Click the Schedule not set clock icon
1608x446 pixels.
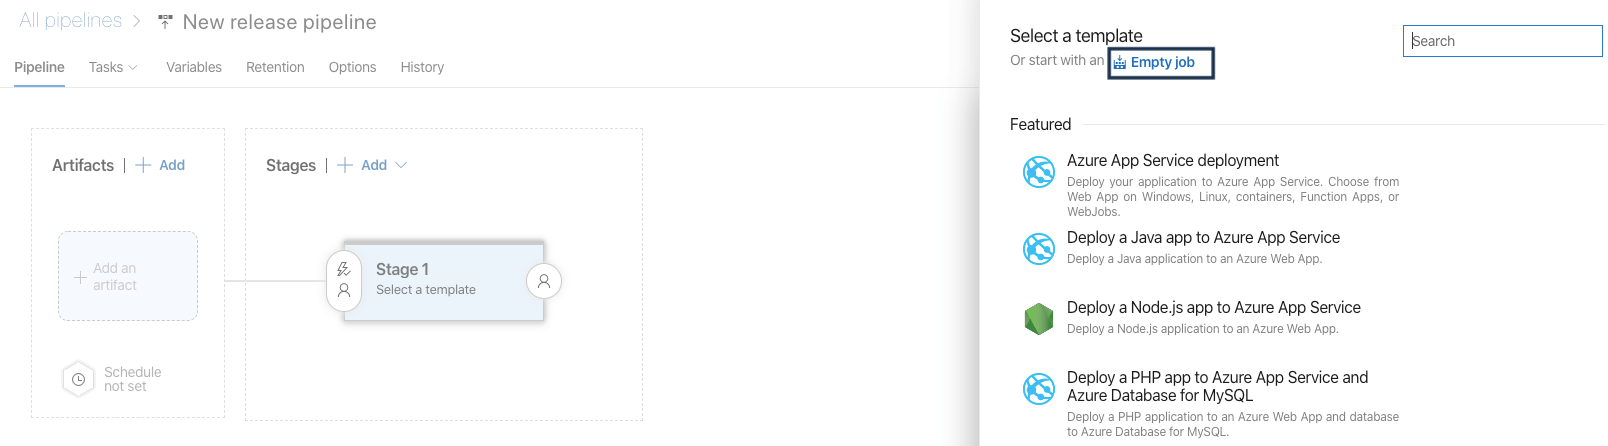pos(78,379)
